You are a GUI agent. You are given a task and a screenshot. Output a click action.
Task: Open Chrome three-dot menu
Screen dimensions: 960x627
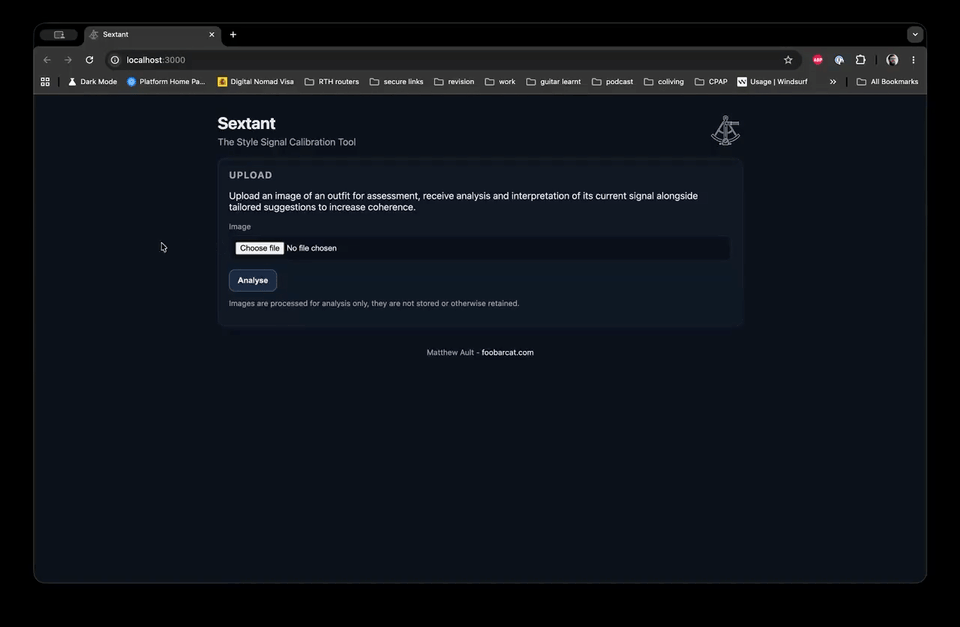pyautogui.click(x=913, y=60)
